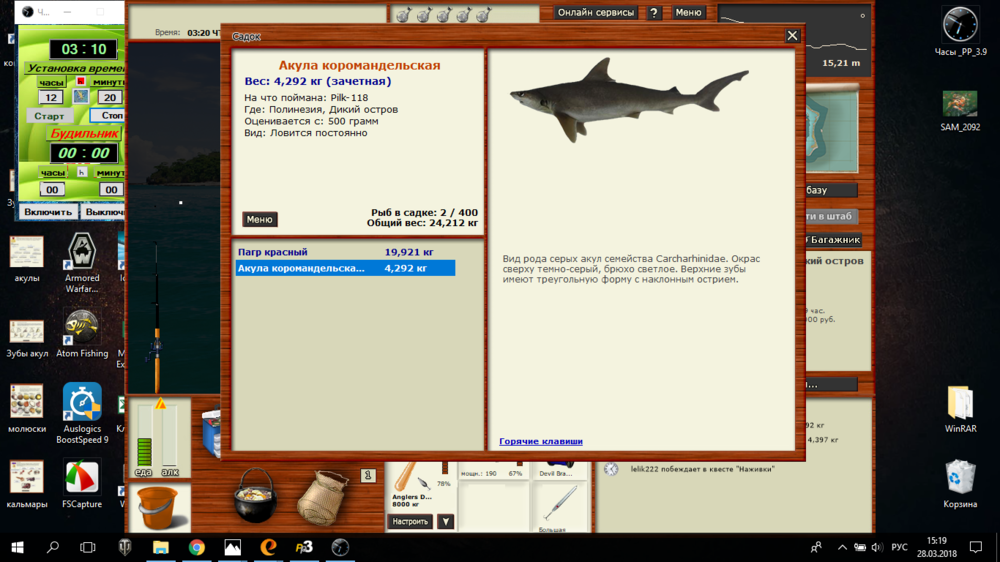This screenshot has width=1000, height=562.
Task: Close the Садок window
Action: point(792,36)
